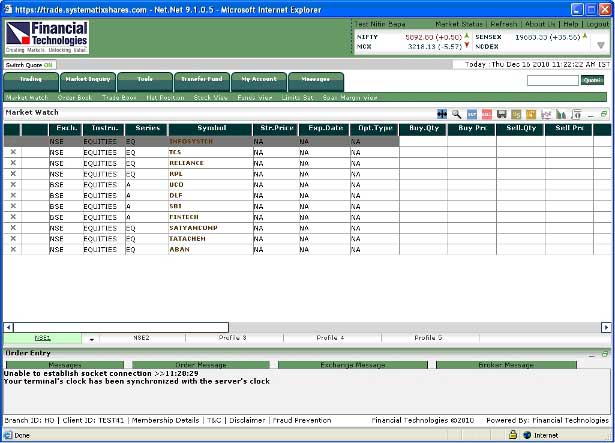615x443 pixels.
Task: Click the Help link in header
Action: coord(571,24)
